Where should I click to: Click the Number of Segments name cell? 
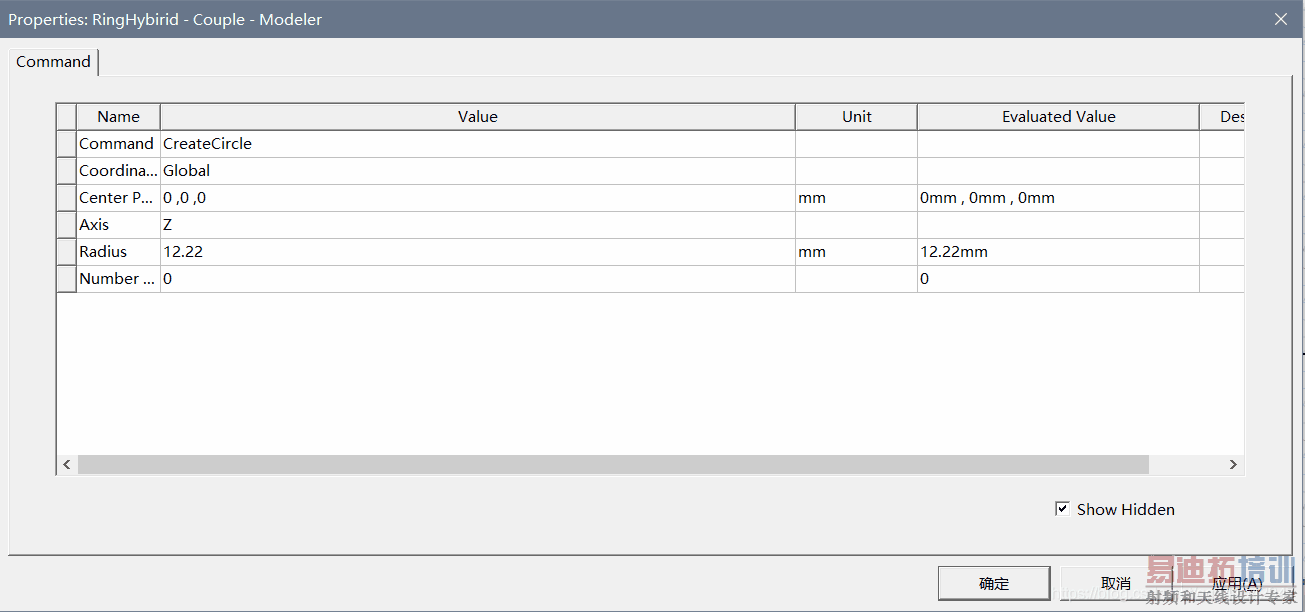click(118, 279)
